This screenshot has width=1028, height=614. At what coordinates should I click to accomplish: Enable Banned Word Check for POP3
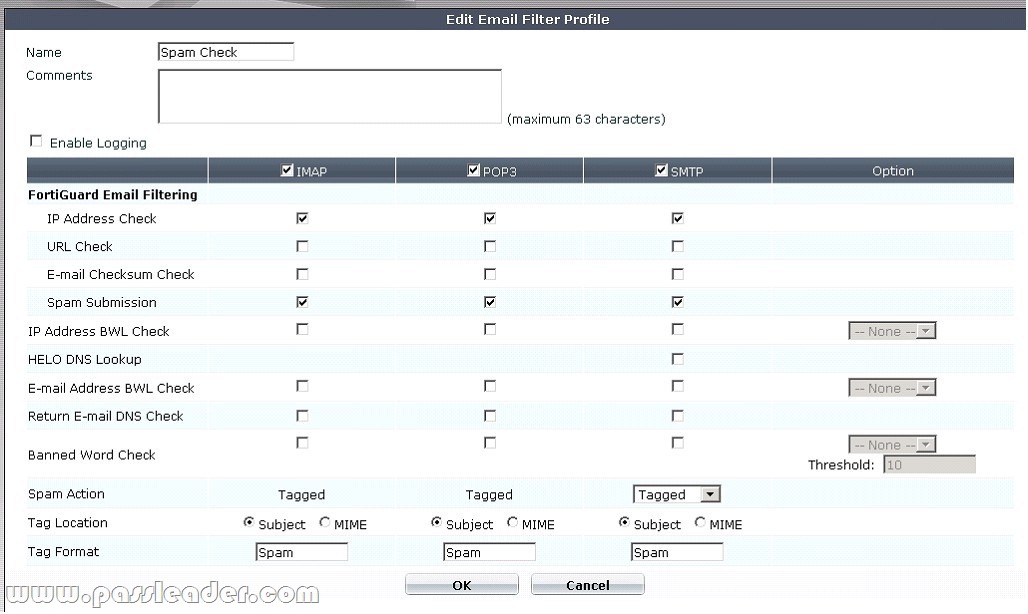490,443
